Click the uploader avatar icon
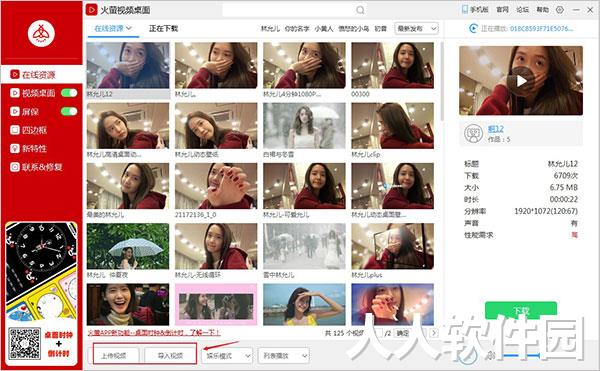The image size is (600, 371). tap(473, 133)
